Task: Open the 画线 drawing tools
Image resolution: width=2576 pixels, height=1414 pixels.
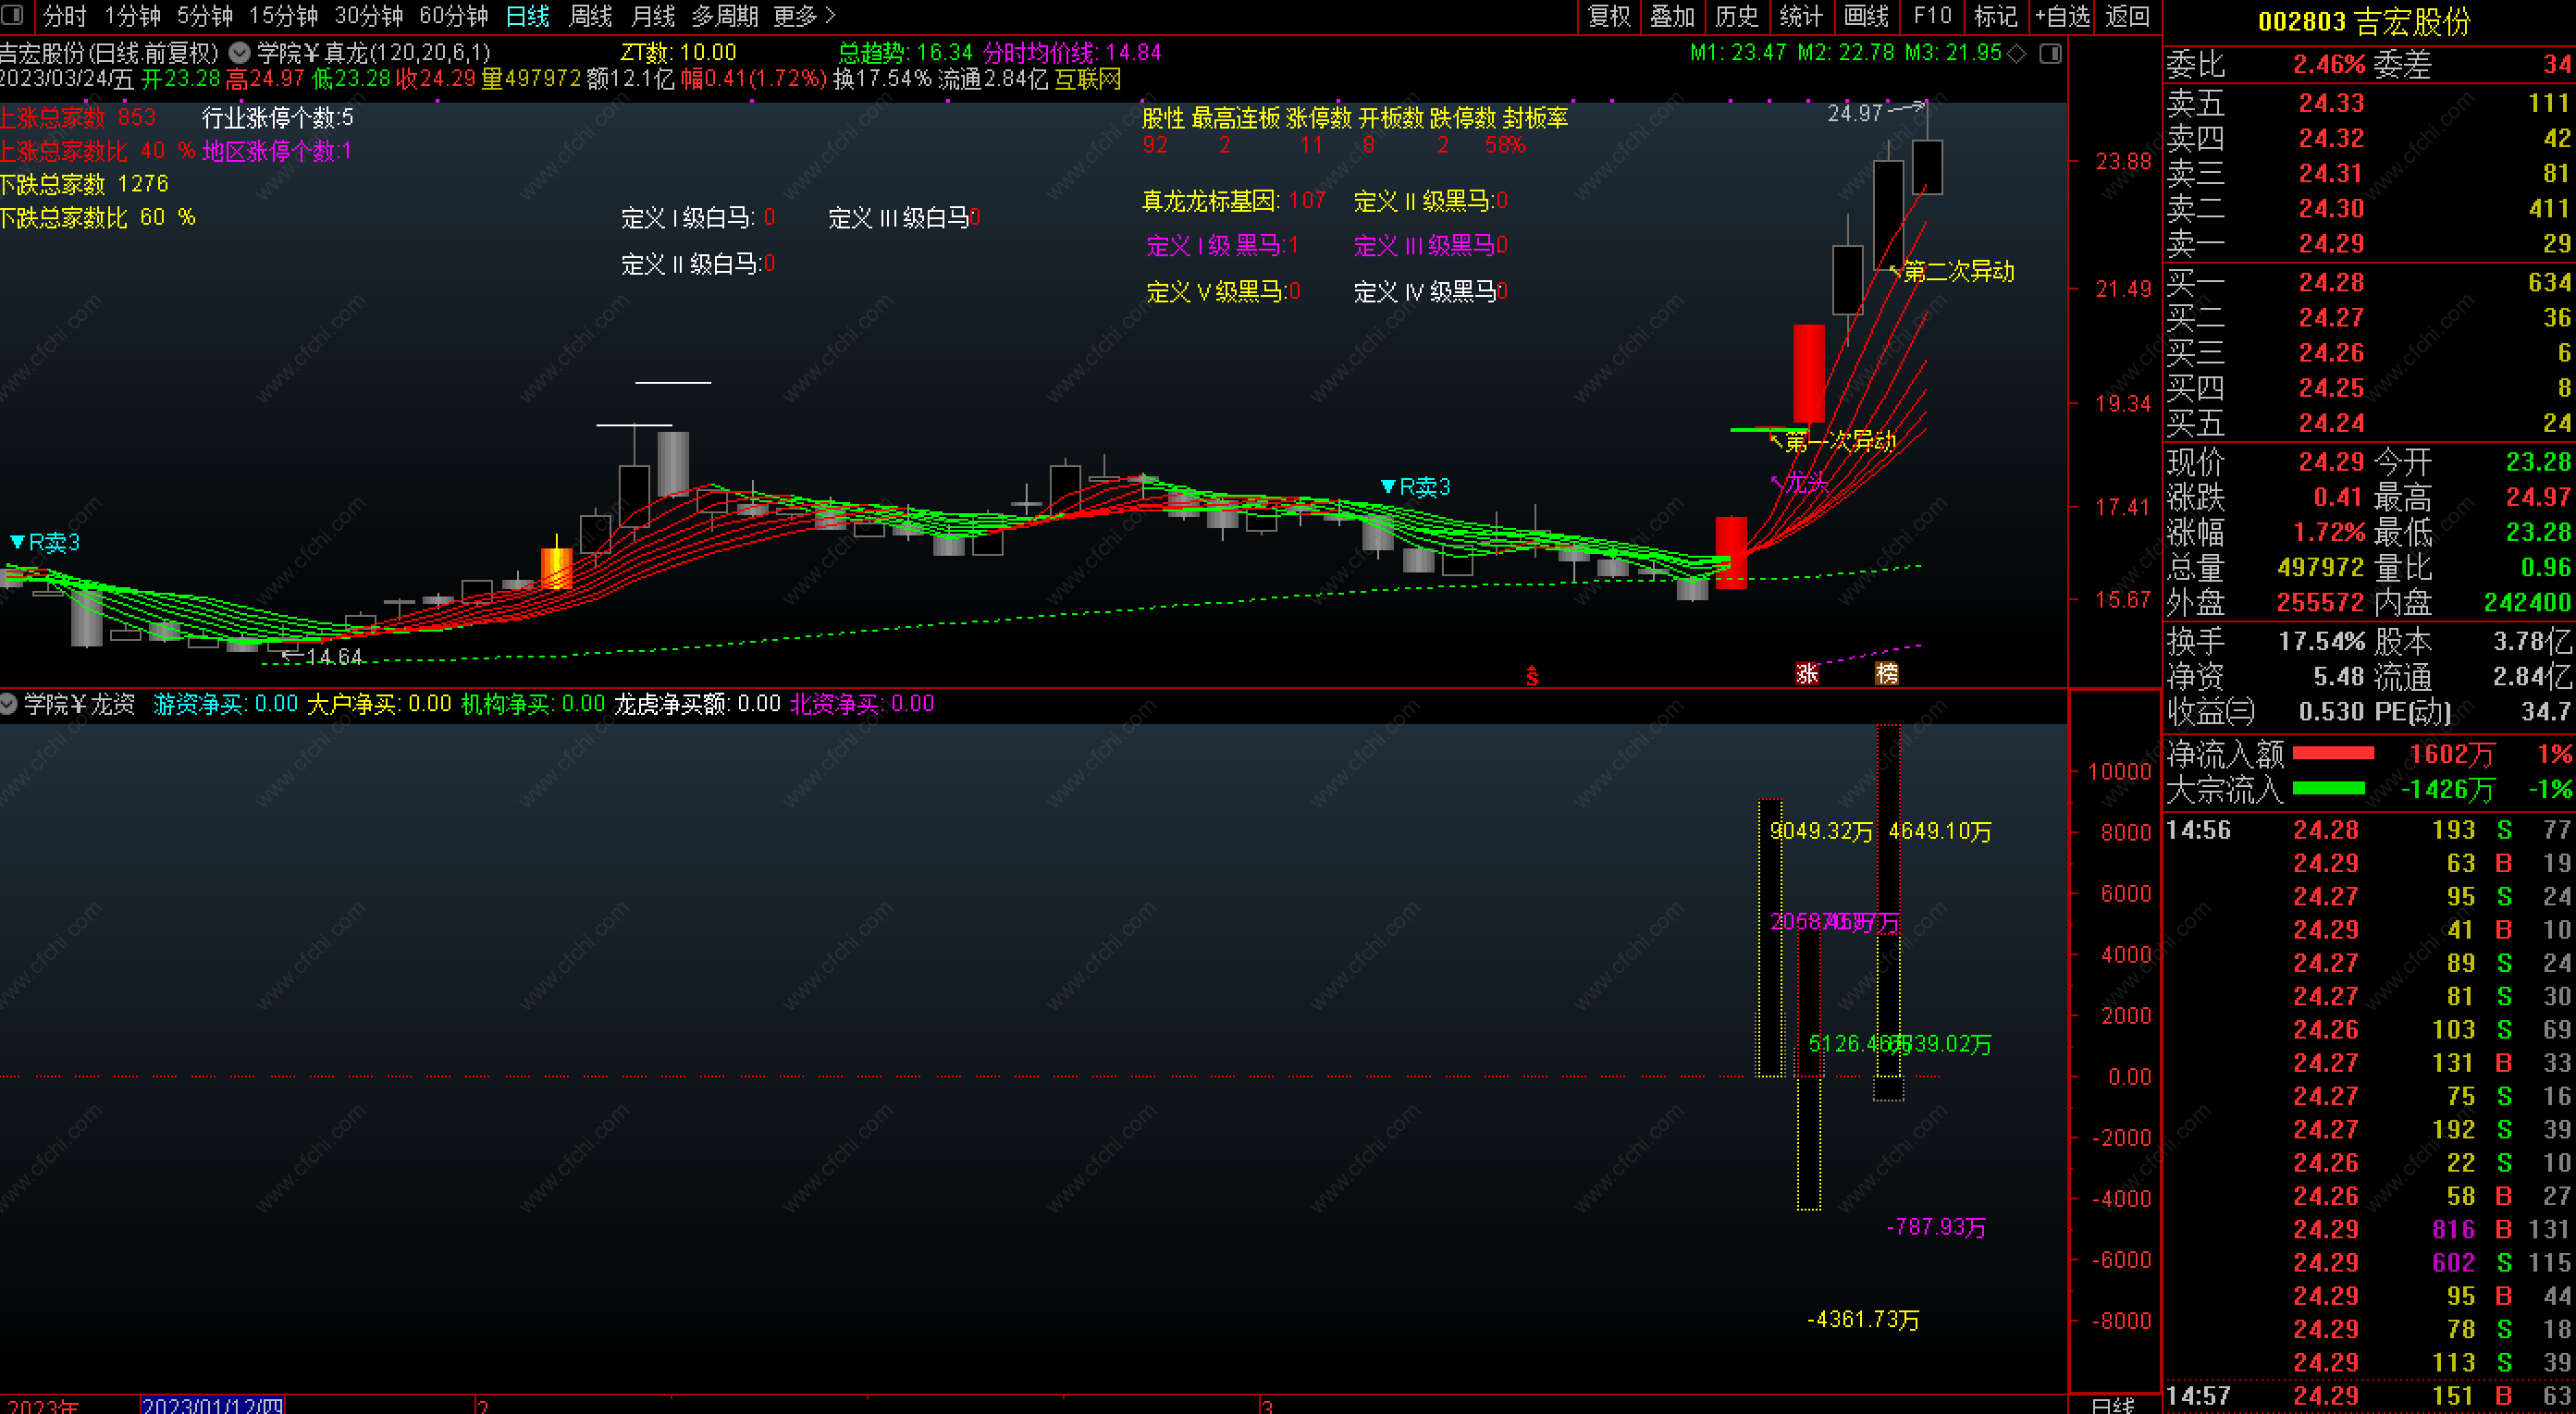Action: tap(1866, 16)
